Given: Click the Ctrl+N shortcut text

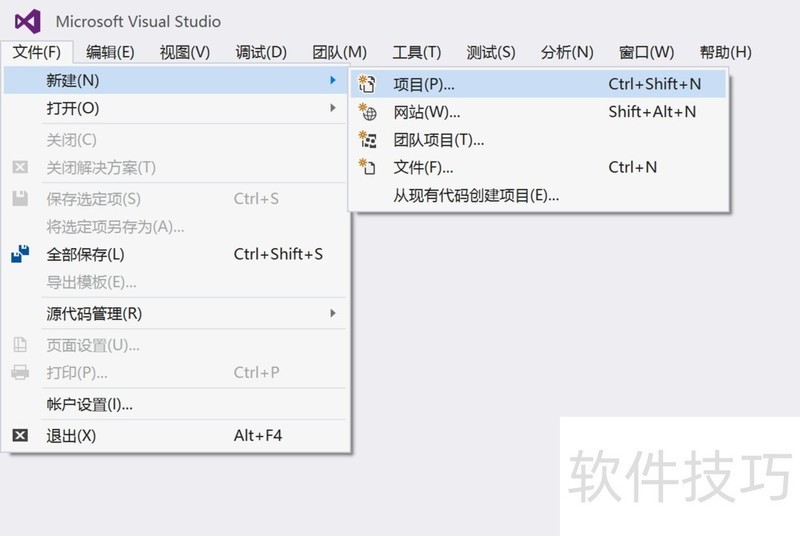Looking at the screenshot, I should tap(633, 167).
